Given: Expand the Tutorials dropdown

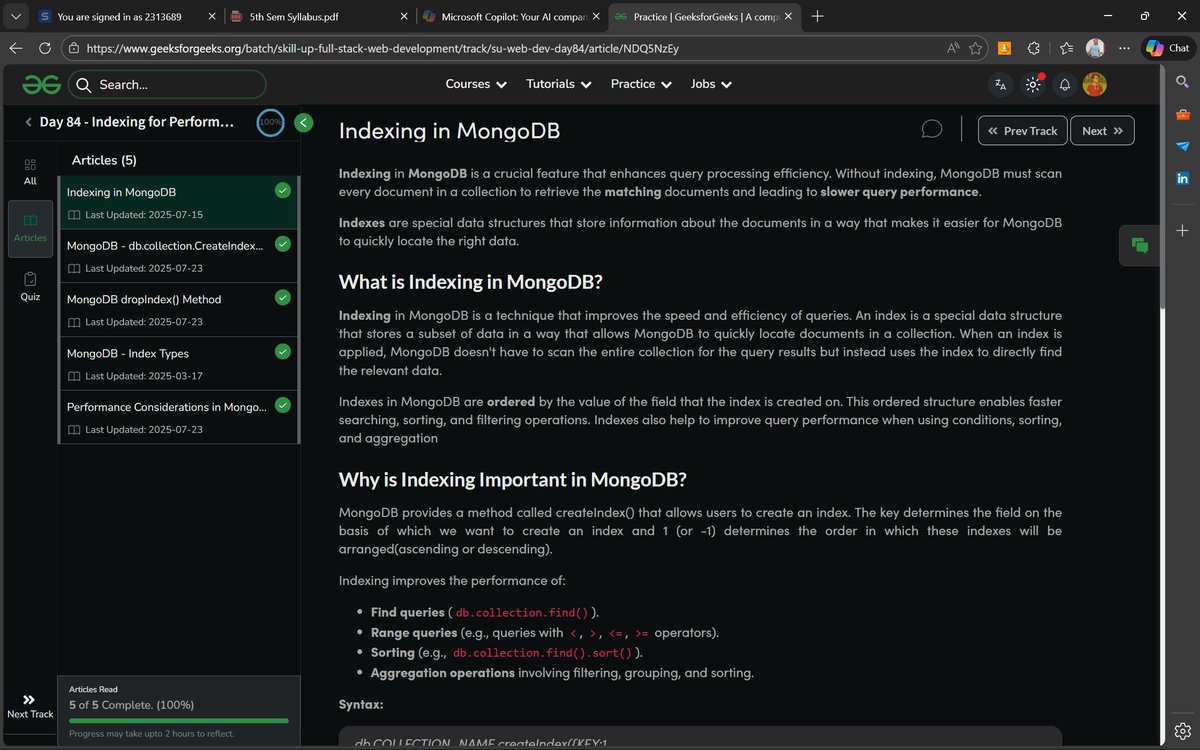Looking at the screenshot, I should tap(559, 84).
